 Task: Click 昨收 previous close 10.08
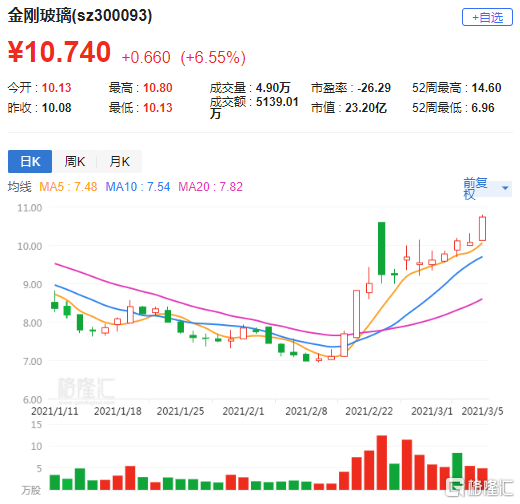[56, 108]
